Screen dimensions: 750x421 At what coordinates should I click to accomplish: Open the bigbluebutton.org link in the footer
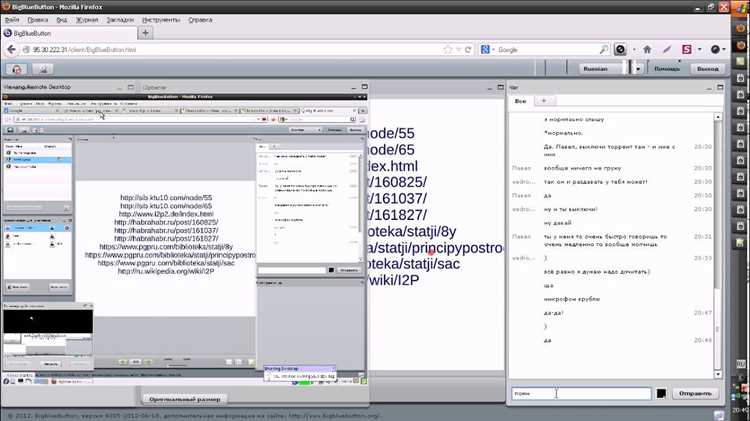[334, 416]
